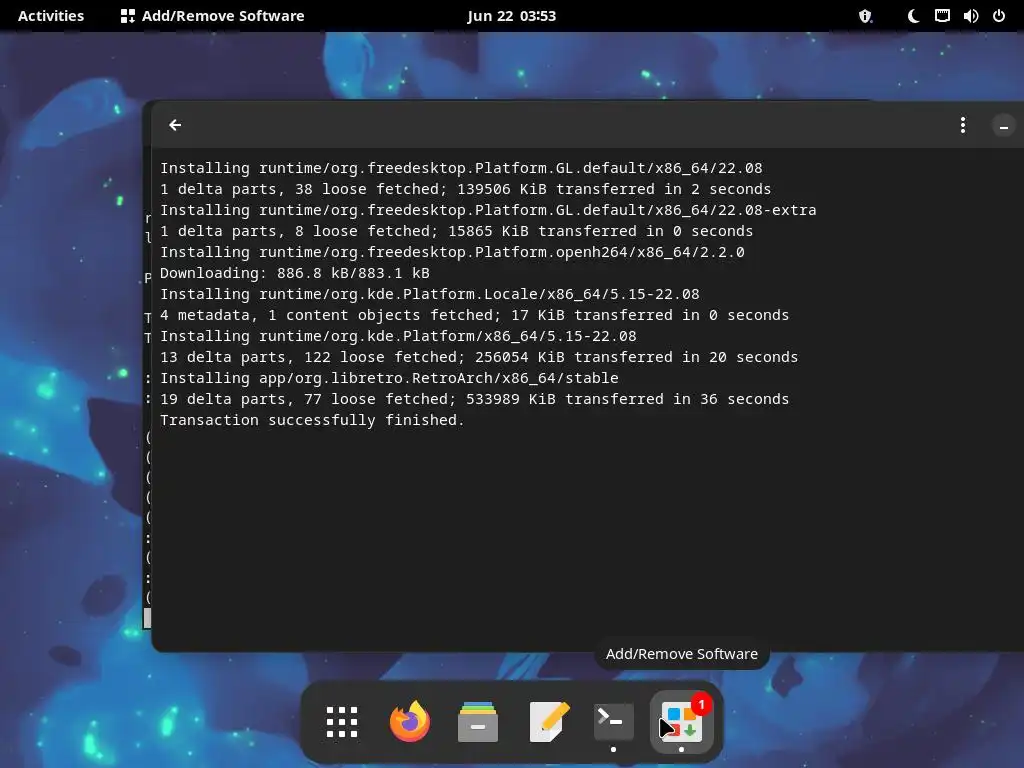This screenshot has height=768, width=1024.
Task: Toggle night mode moon icon
Action: point(913,16)
